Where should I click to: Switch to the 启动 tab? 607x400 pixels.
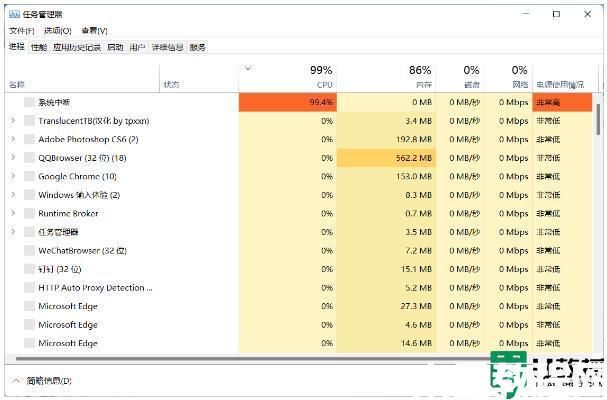click(x=115, y=47)
